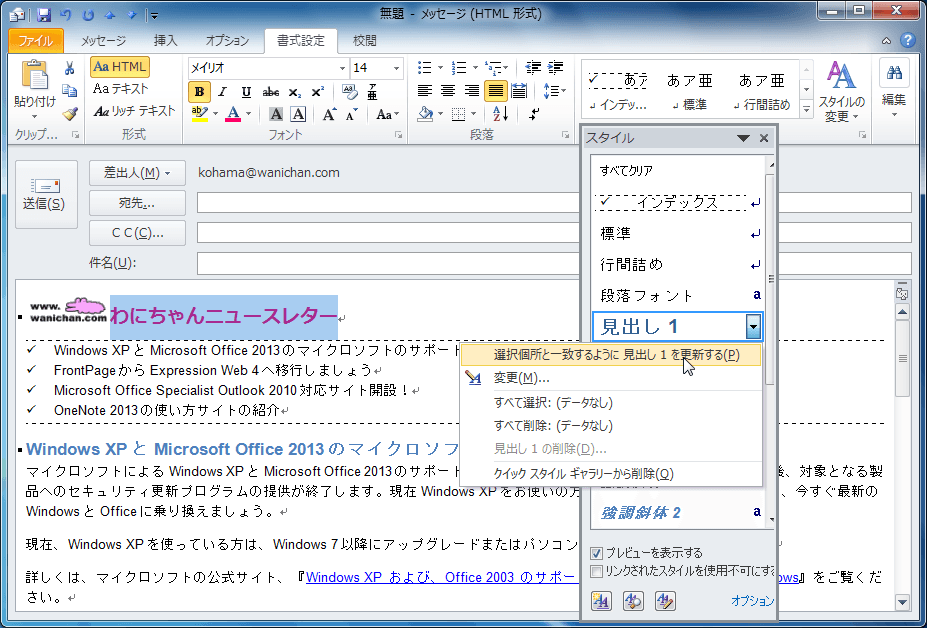The image size is (927, 628).
Task: Toggle Underline formatting
Action: point(246,92)
